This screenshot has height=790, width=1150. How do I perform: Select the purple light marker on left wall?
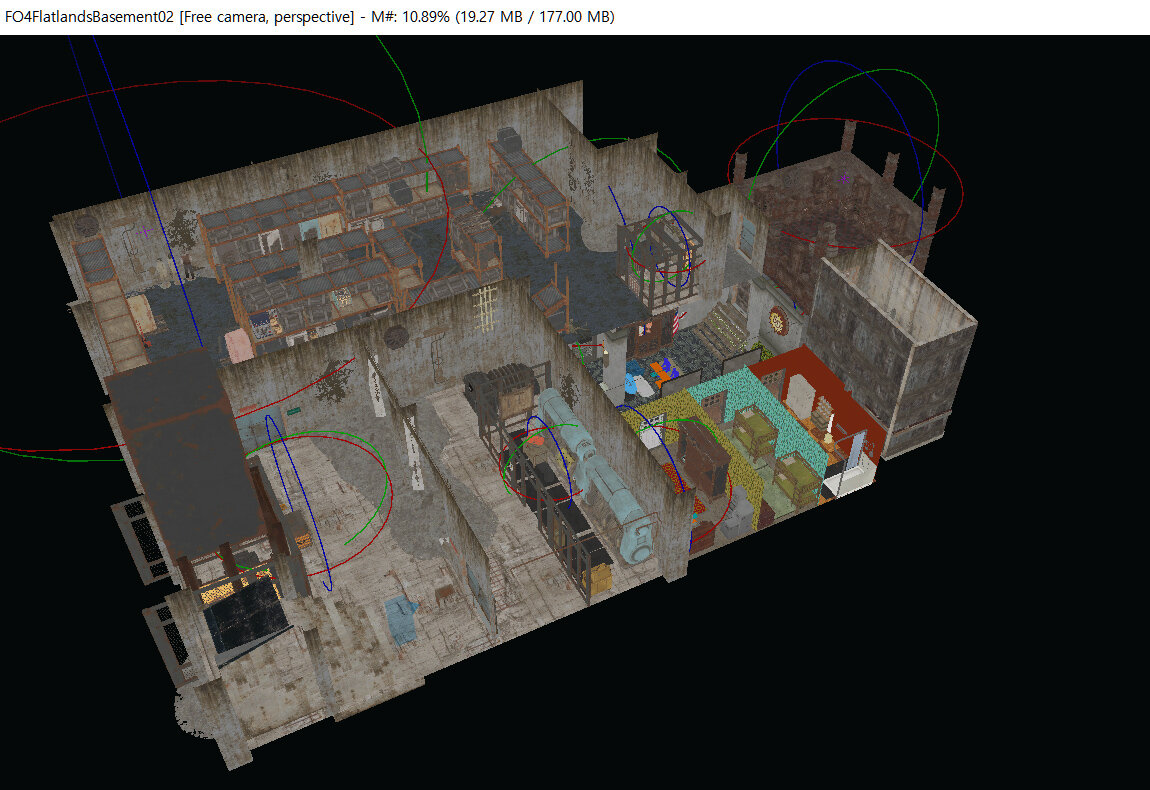pos(146,232)
